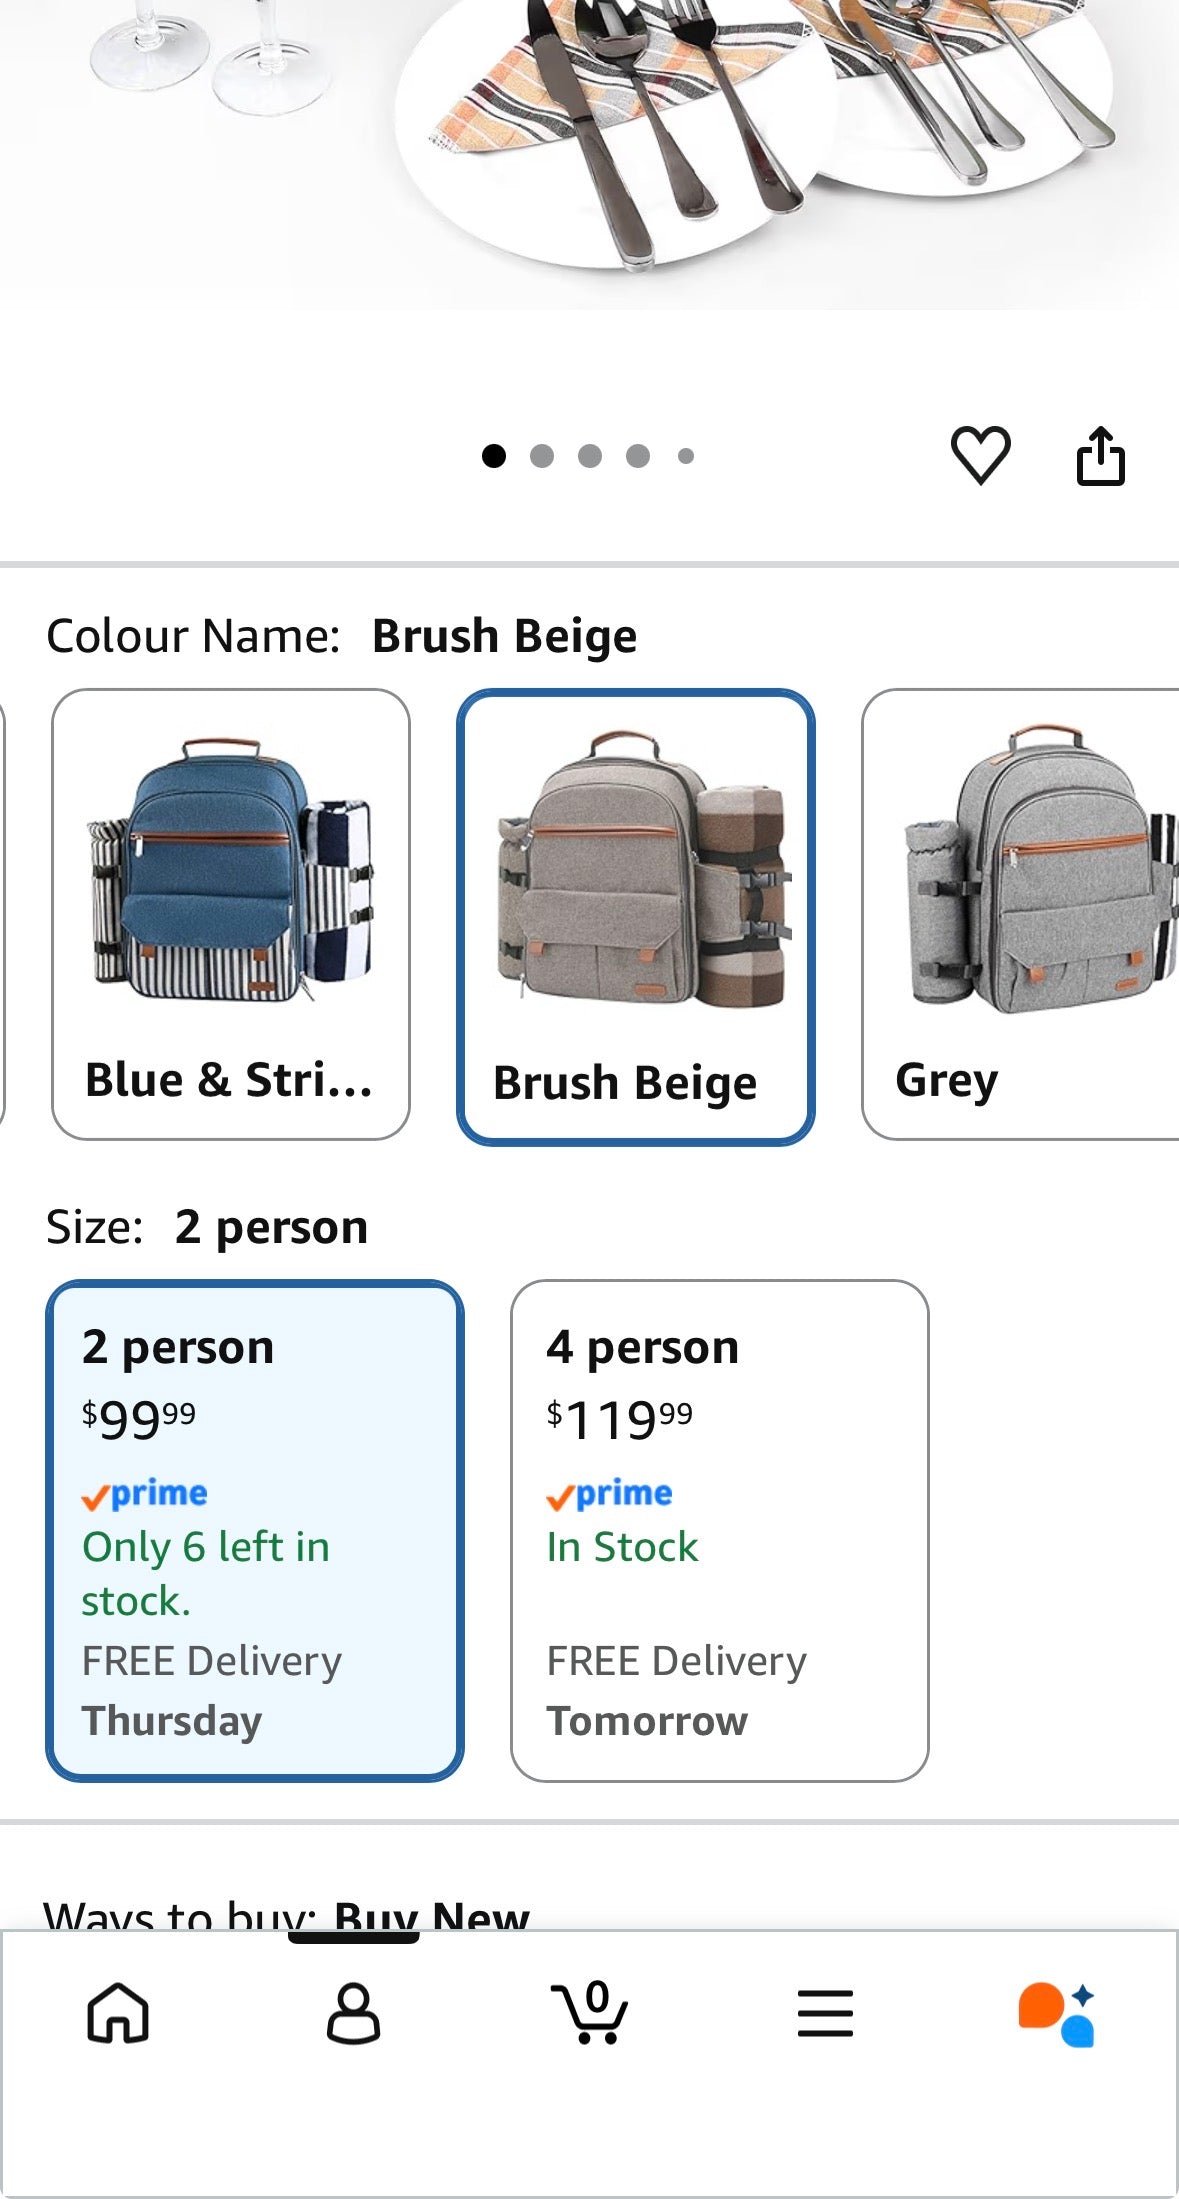Viewport: 1179px width, 2199px height.
Task: Select the 2 person size option
Action: (x=255, y=1530)
